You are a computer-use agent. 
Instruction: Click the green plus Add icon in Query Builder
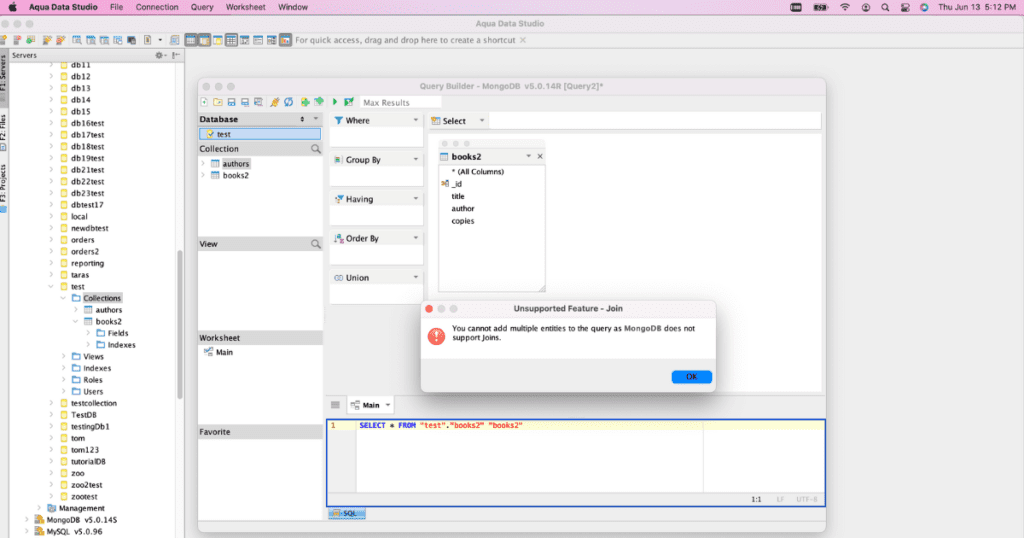click(305, 103)
